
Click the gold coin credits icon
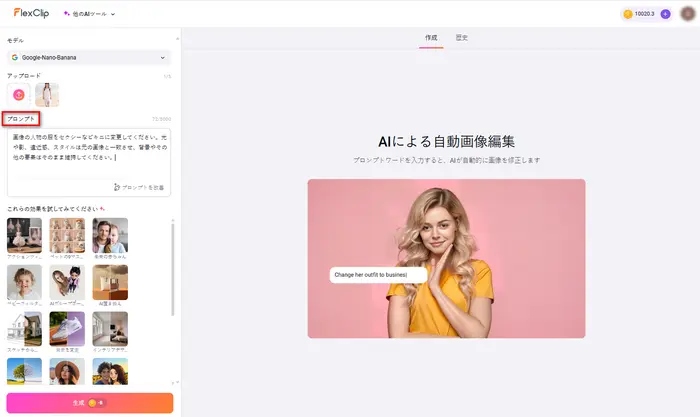click(x=628, y=14)
